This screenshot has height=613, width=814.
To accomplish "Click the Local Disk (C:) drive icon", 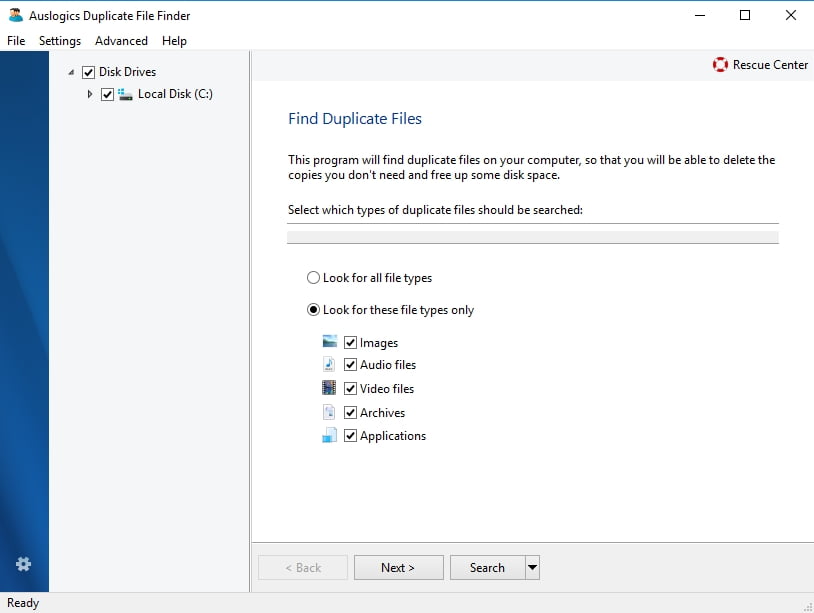I will (126, 94).
